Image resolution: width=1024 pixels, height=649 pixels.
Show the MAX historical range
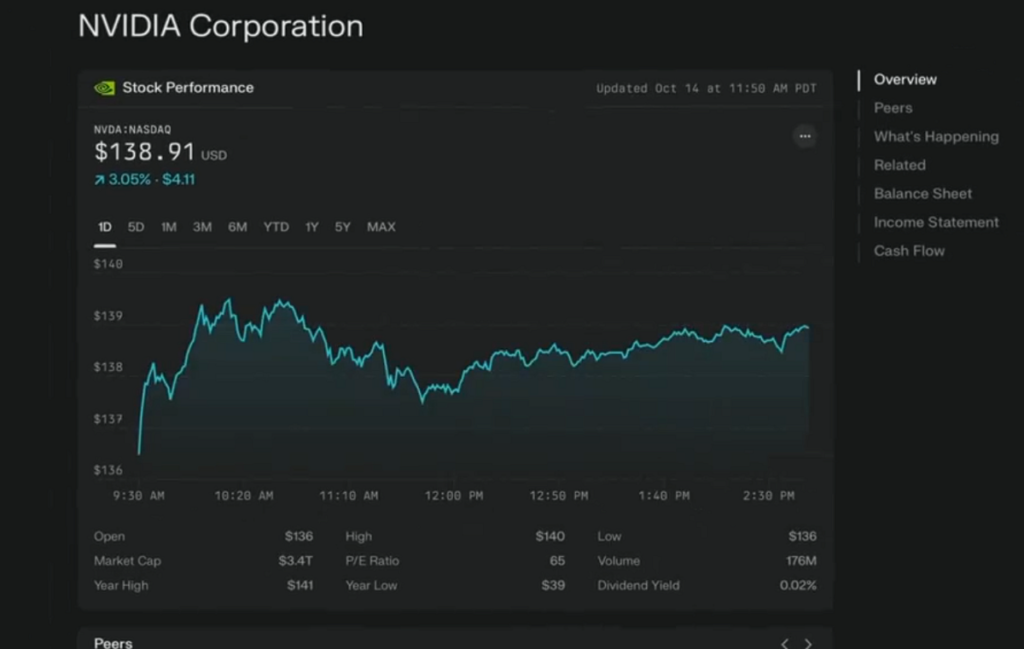(x=380, y=227)
